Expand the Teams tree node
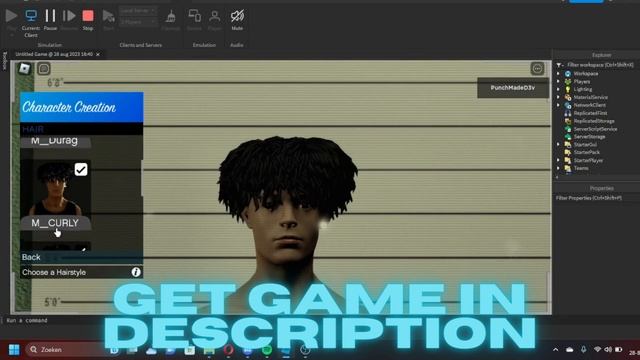Viewport: 640px width, 360px height. [x=558, y=168]
